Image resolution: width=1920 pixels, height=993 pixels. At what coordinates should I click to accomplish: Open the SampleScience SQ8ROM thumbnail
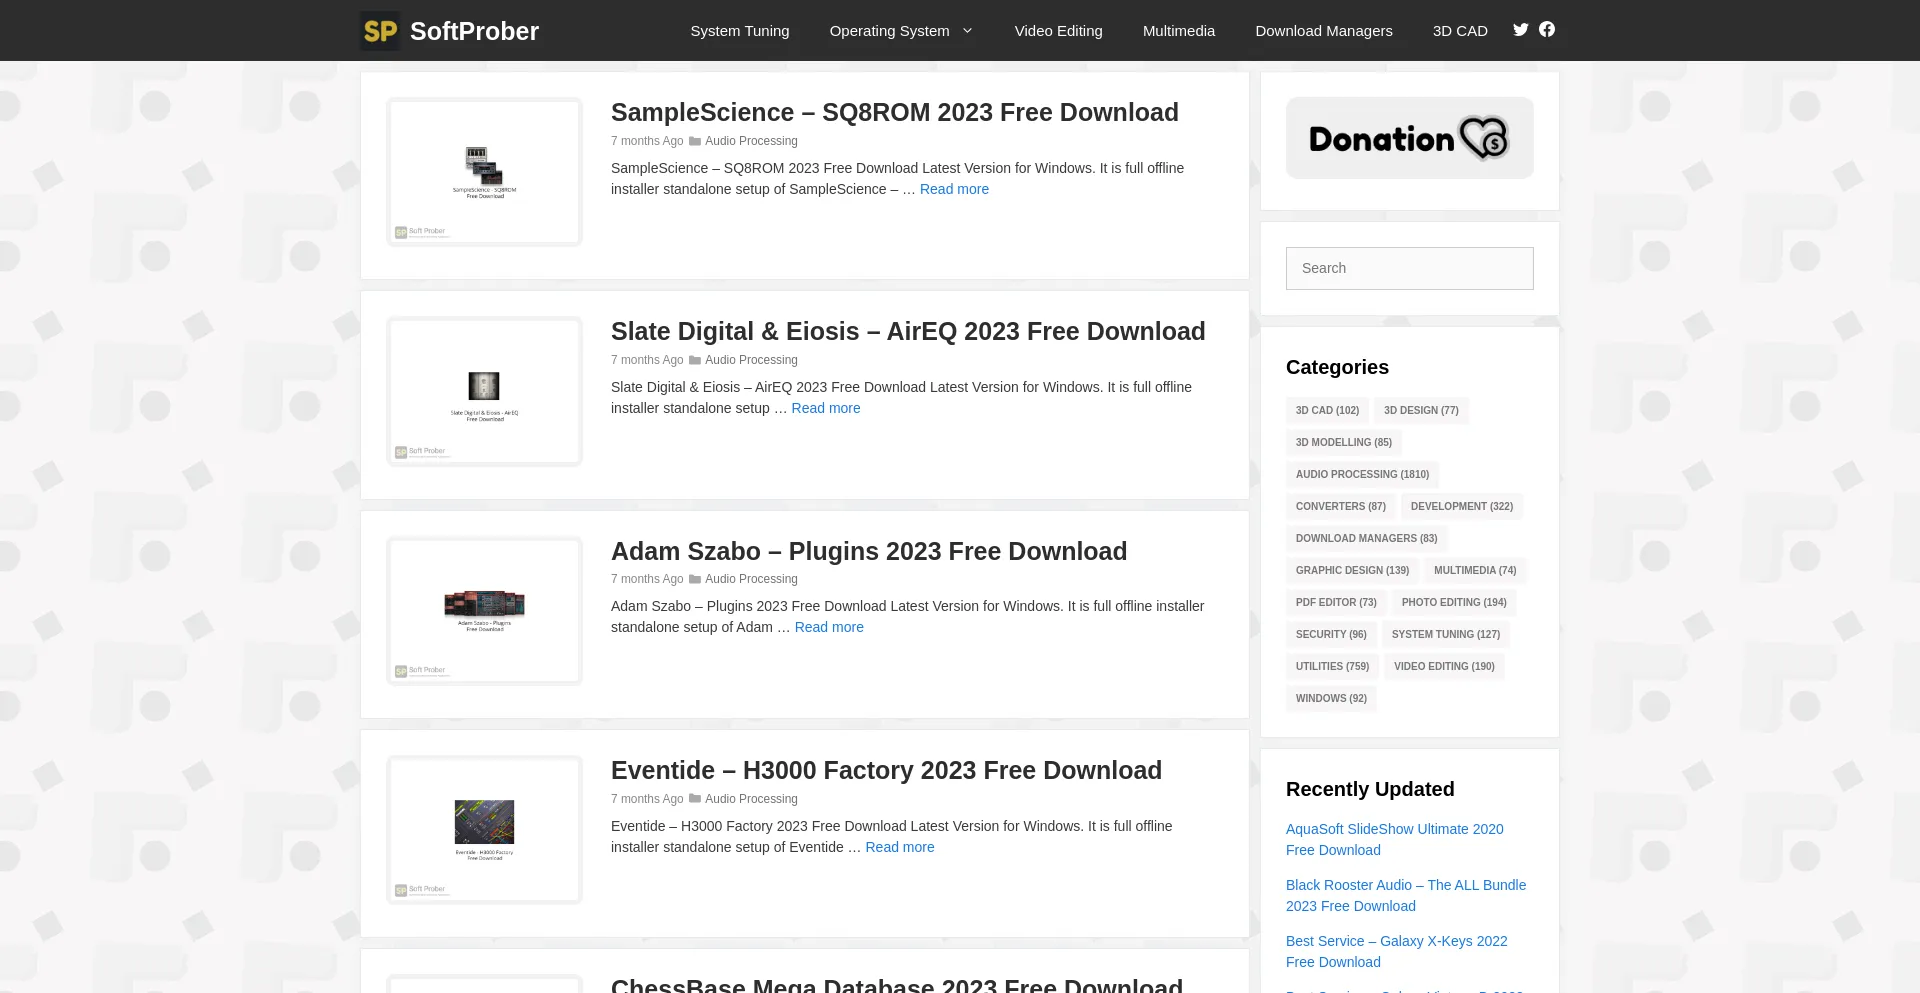click(x=484, y=172)
